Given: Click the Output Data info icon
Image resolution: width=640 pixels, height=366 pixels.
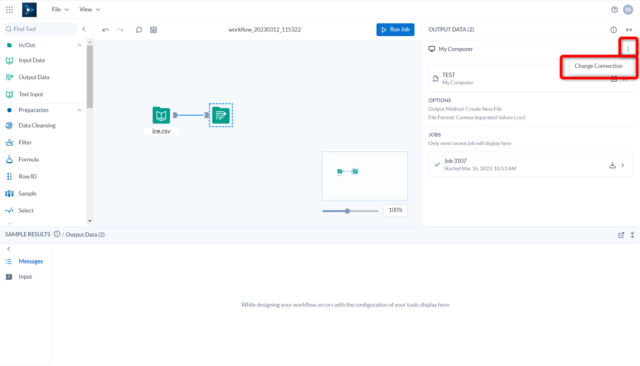Looking at the screenshot, I should 613,30.
